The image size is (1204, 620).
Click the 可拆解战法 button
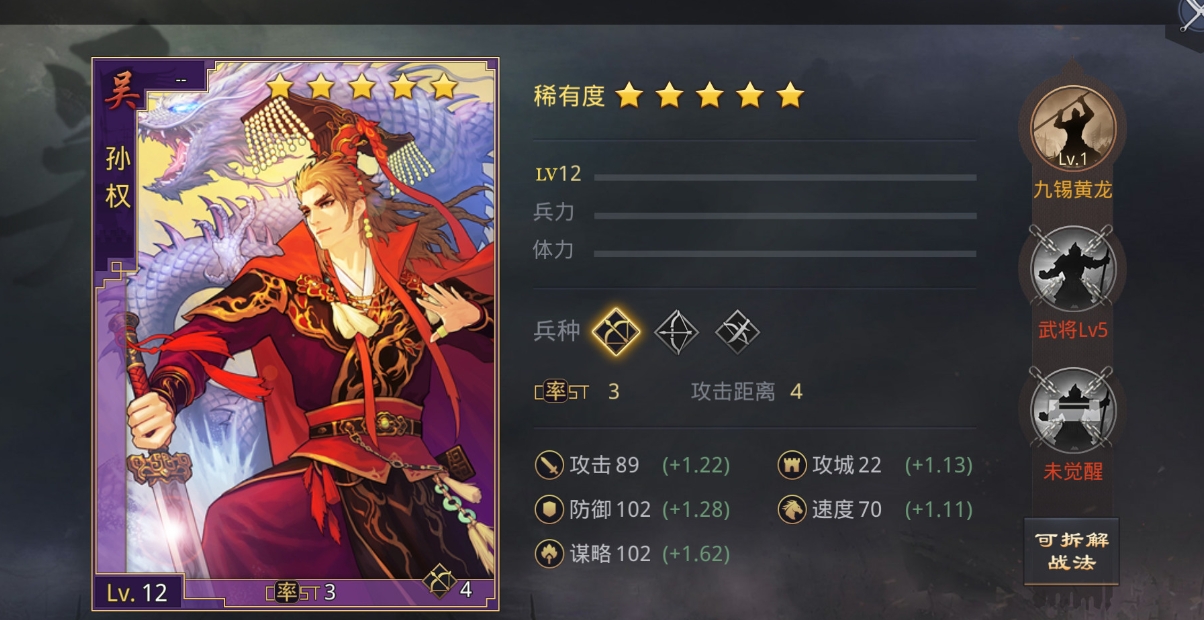pos(1071,551)
